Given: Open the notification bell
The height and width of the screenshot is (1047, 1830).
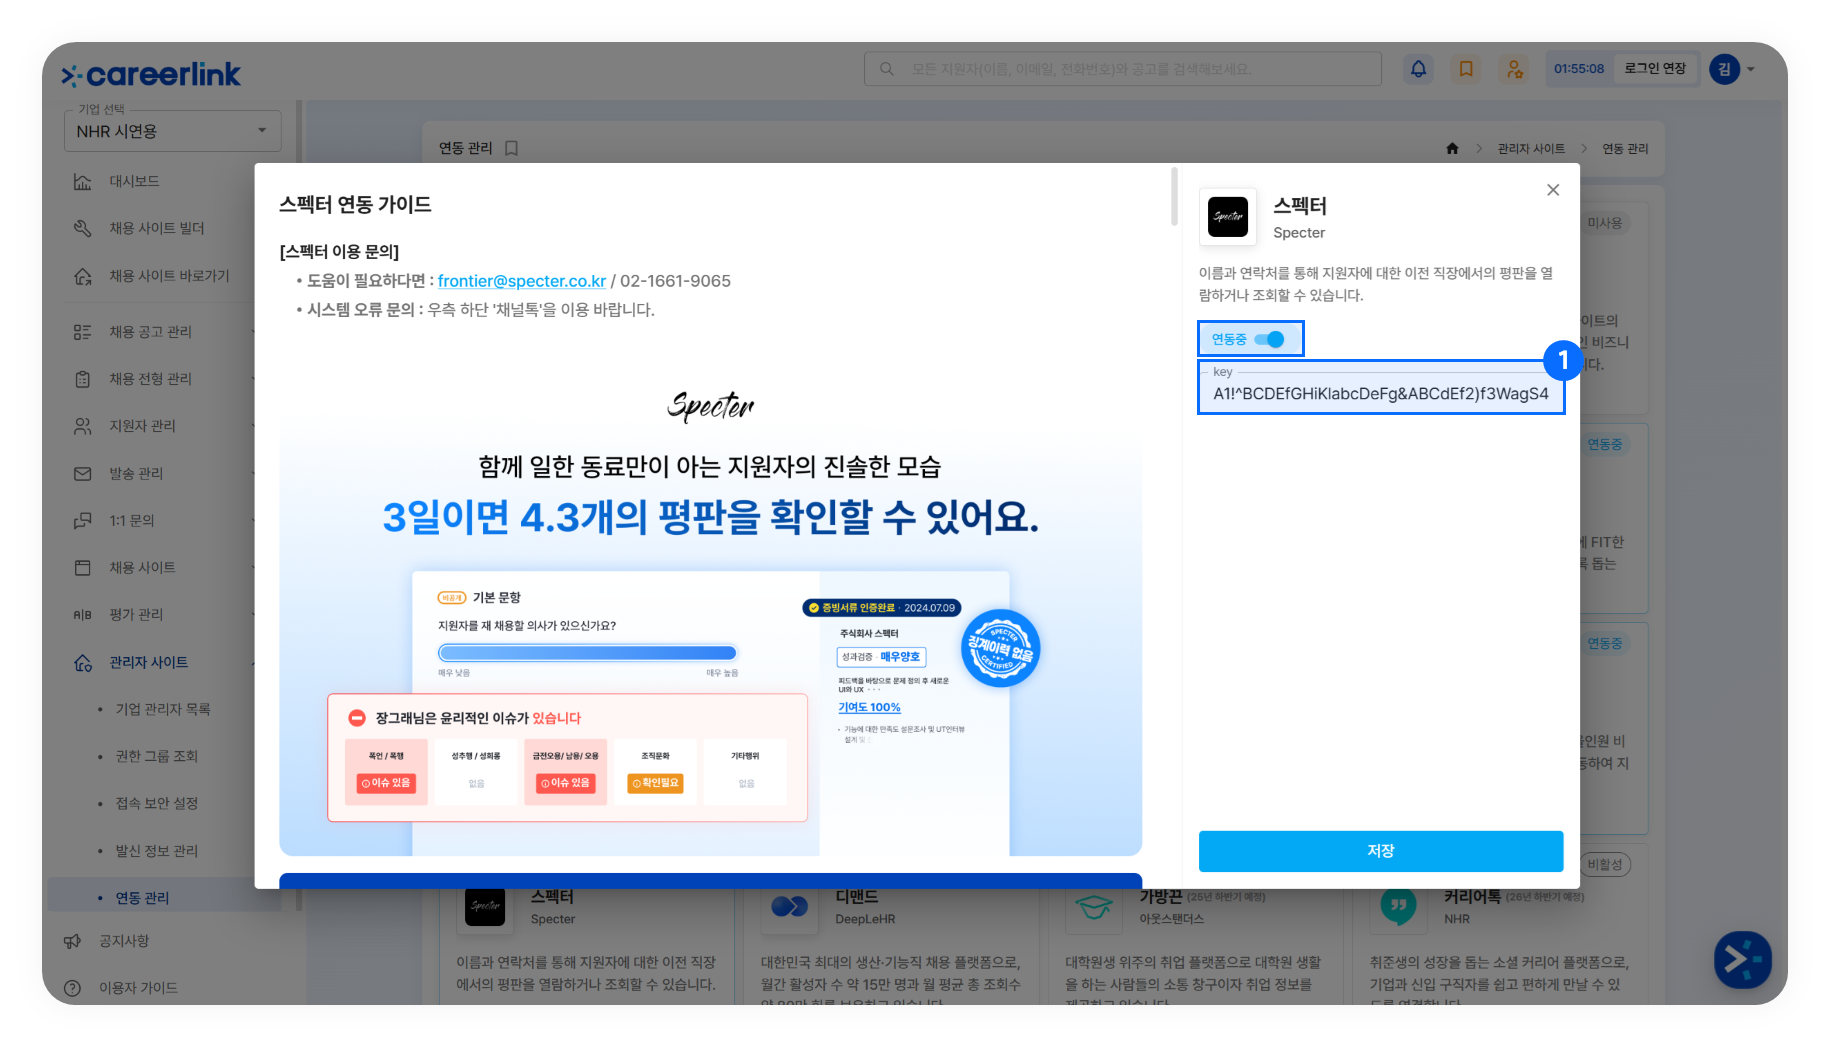Looking at the screenshot, I should [1418, 69].
